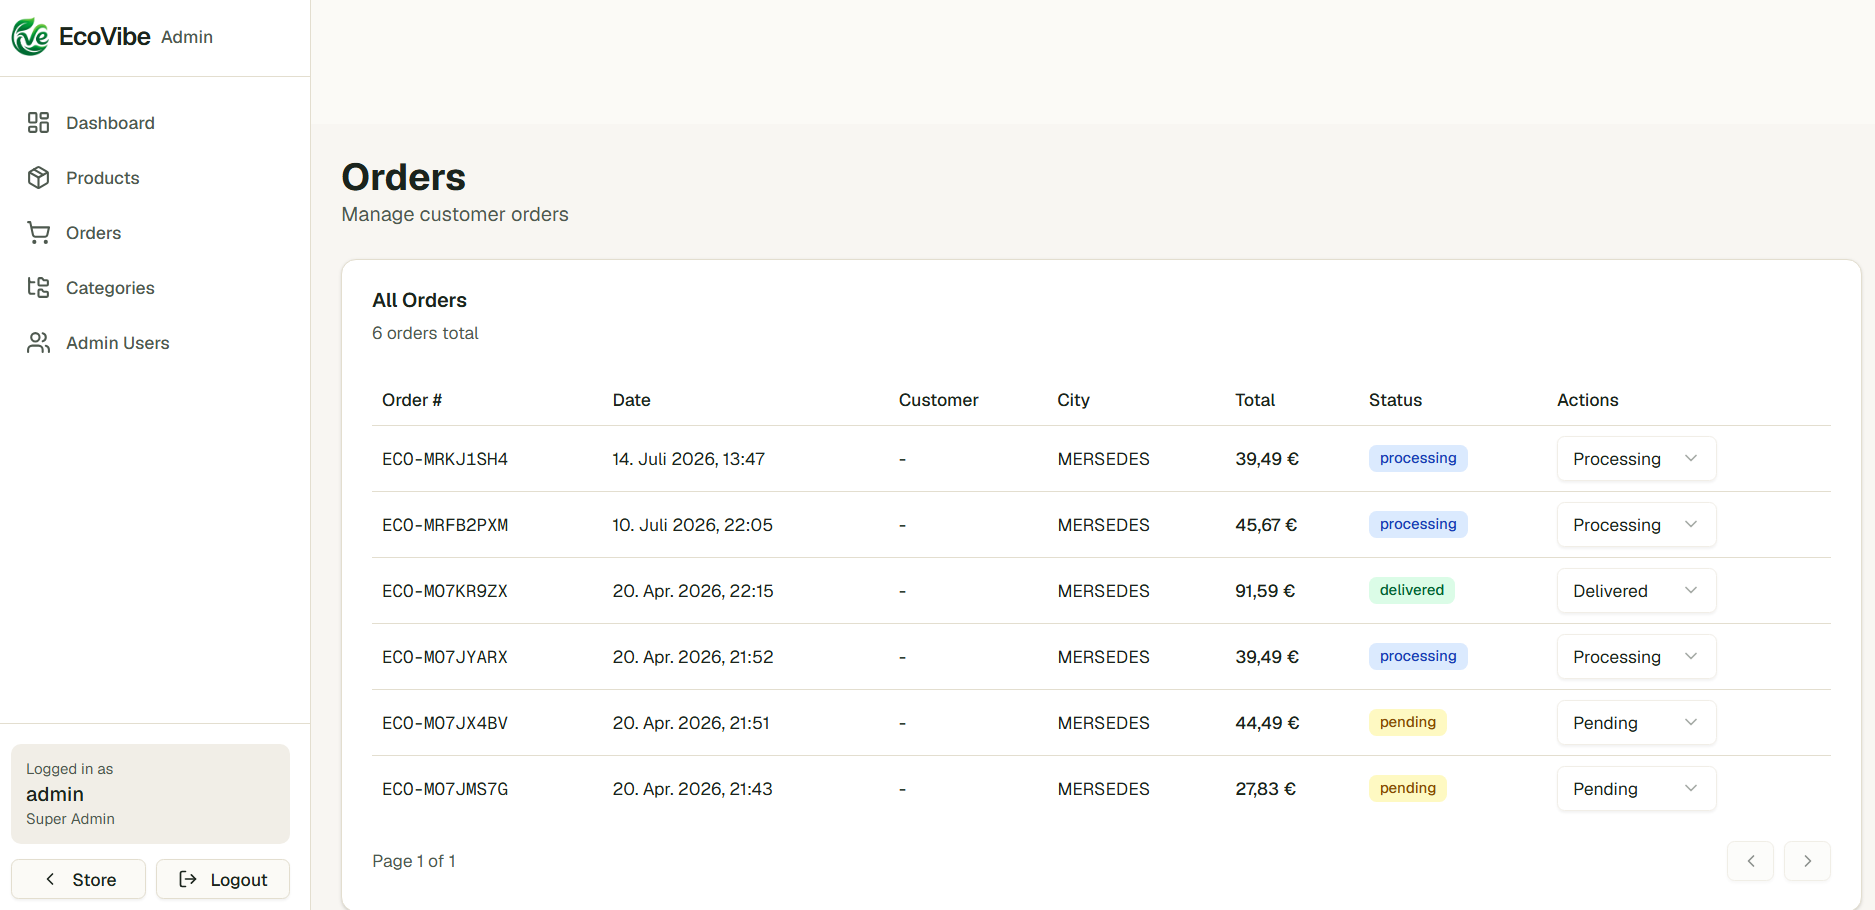The width and height of the screenshot is (1875, 910).
Task: Select order number ECO-MO7JX4BV
Action: point(445,723)
